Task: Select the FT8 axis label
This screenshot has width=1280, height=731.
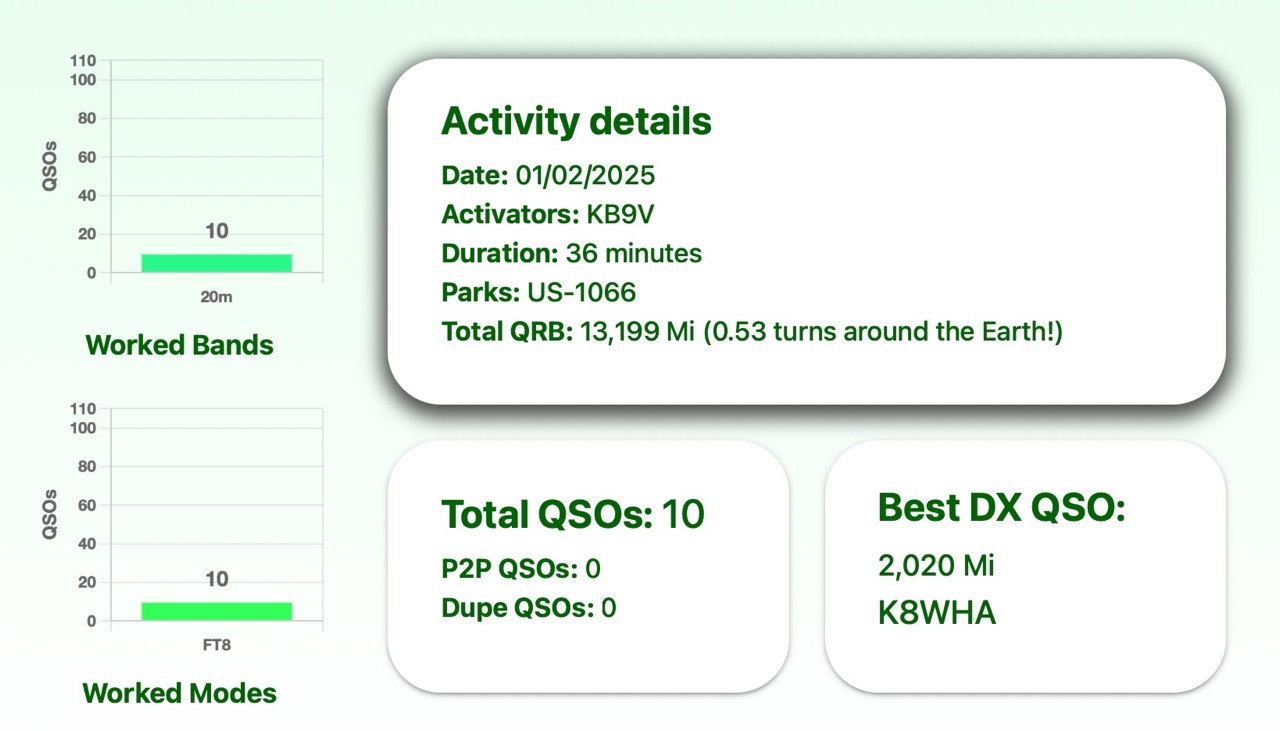Action: (x=216, y=645)
